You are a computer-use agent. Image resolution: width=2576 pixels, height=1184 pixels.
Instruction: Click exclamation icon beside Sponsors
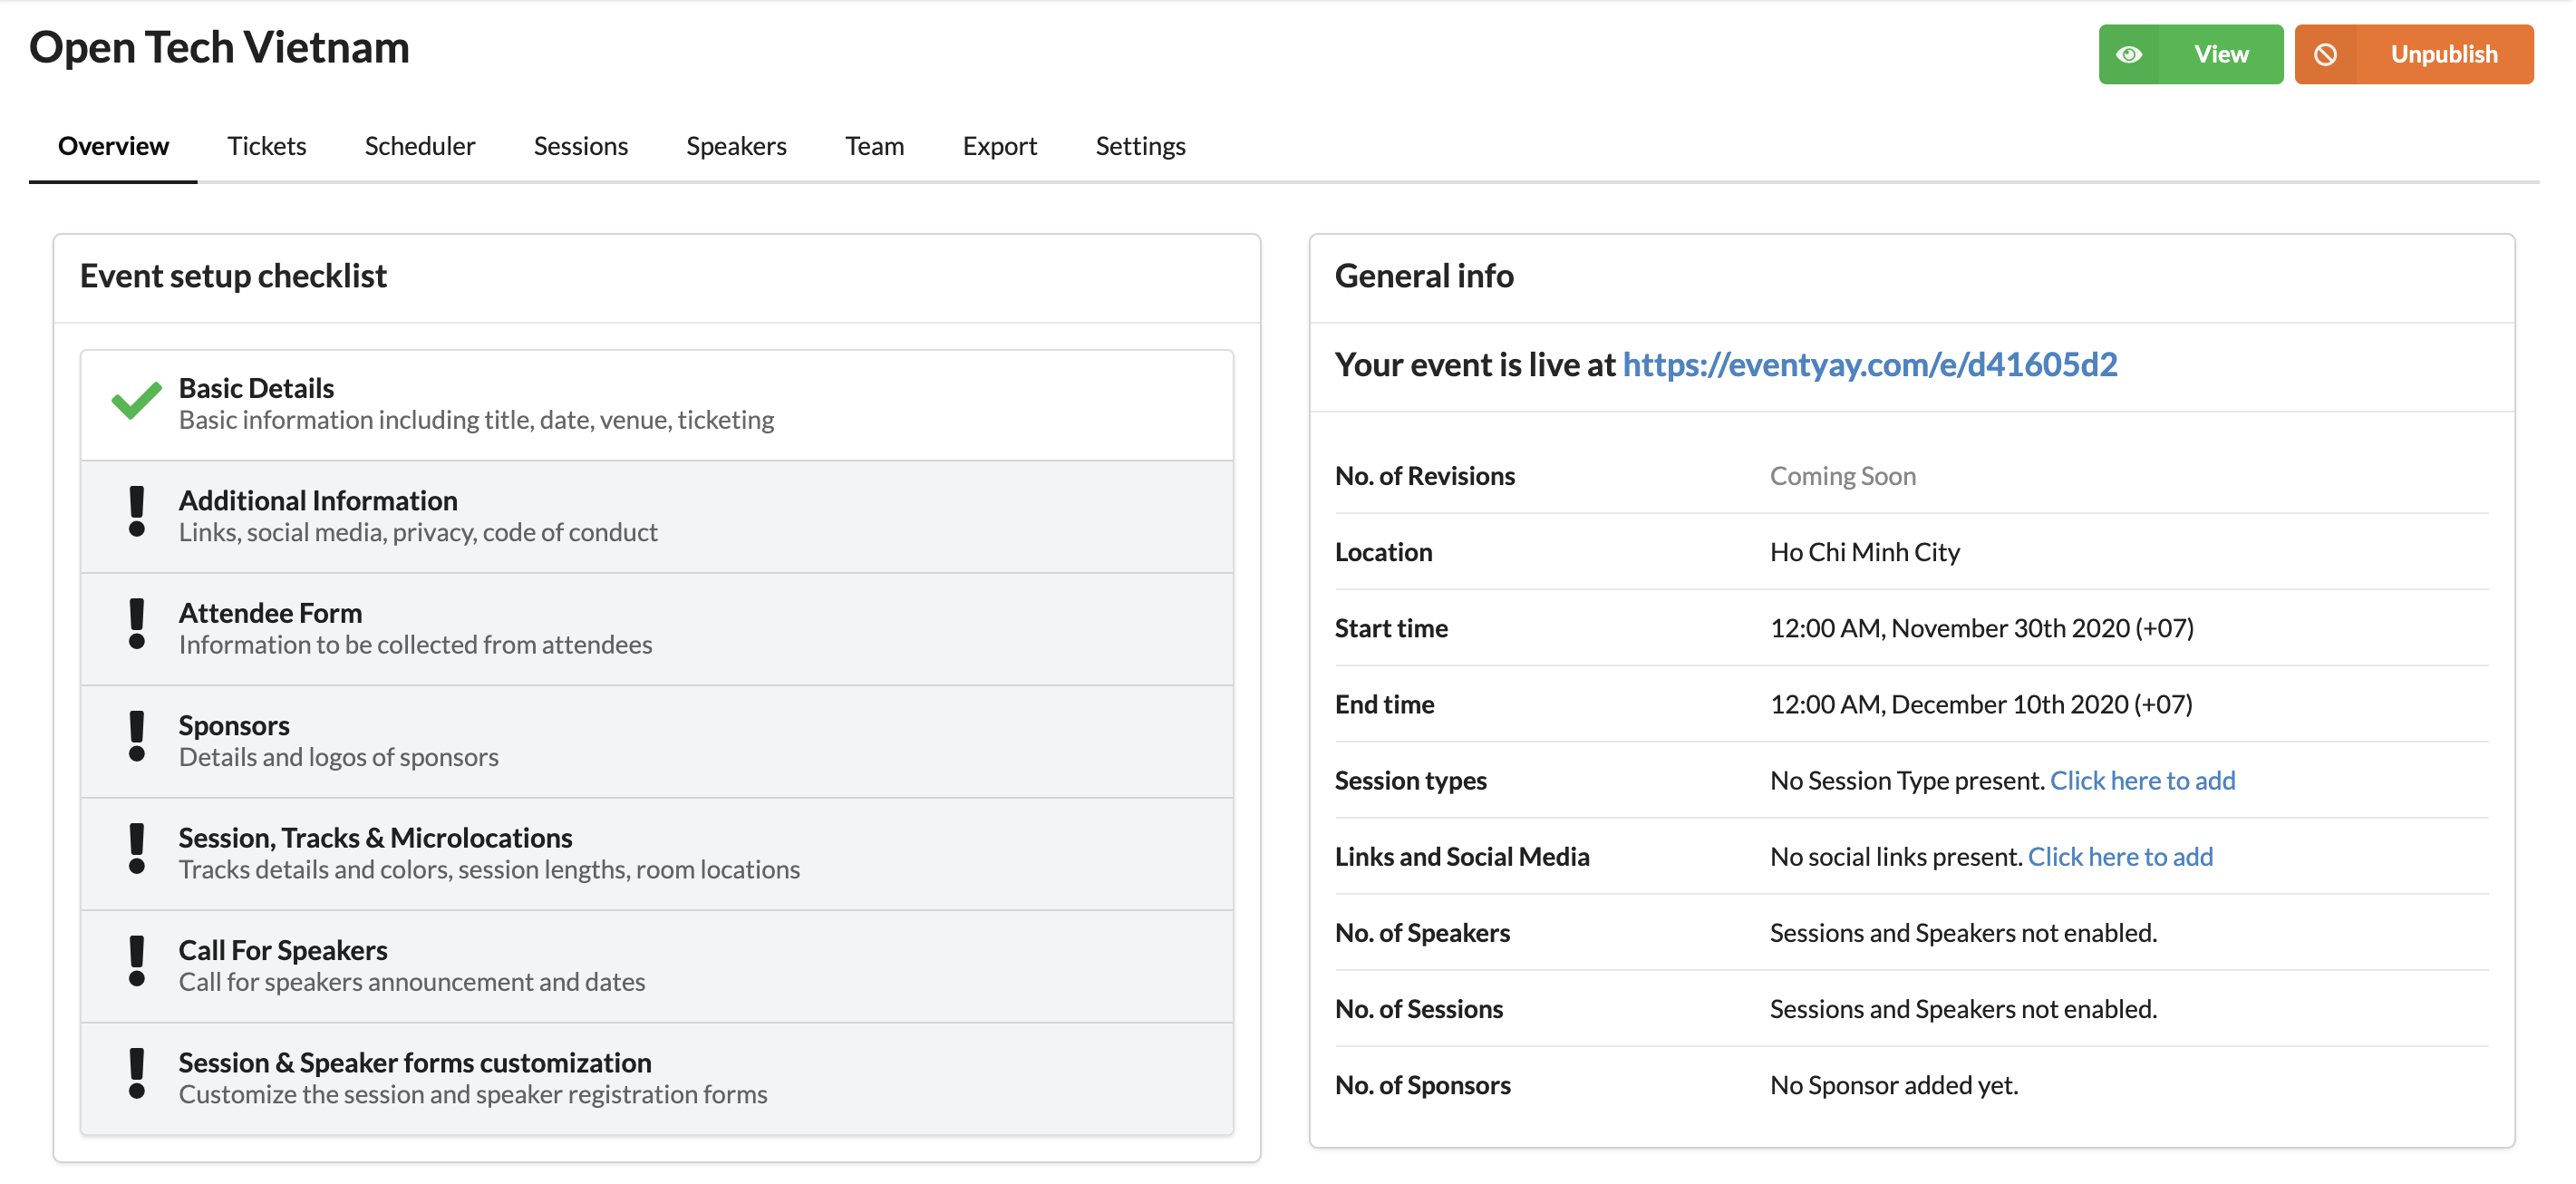pos(137,737)
